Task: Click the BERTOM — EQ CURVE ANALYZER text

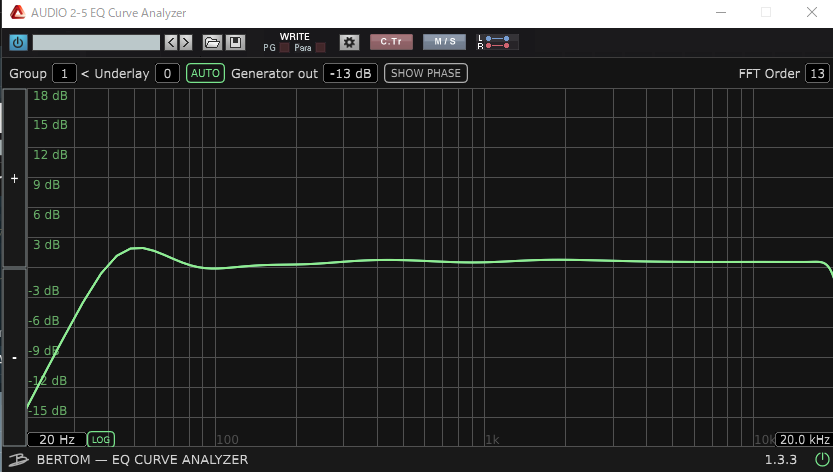Action: (142, 460)
